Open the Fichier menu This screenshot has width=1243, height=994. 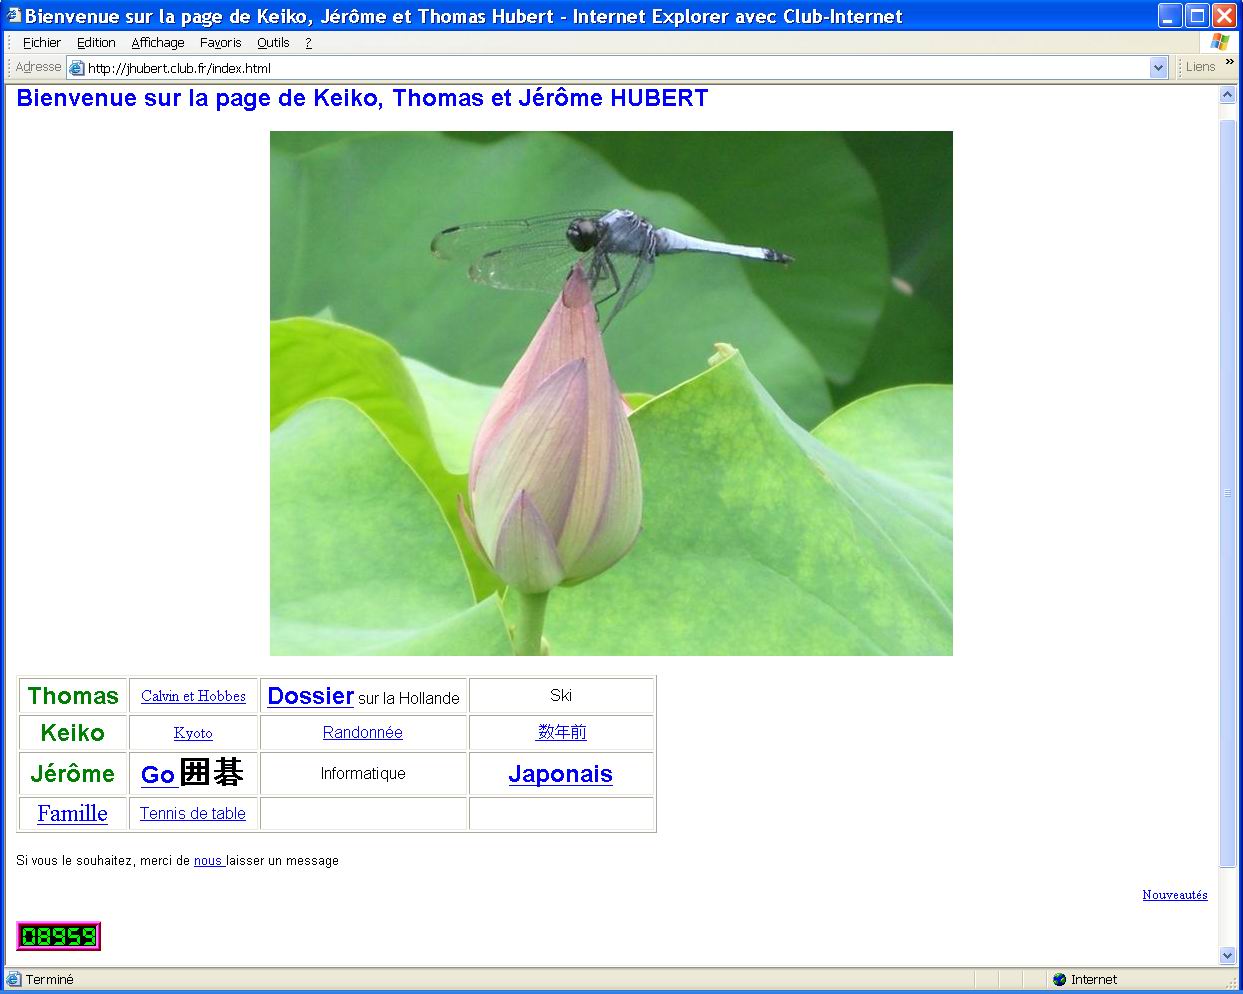[42, 43]
